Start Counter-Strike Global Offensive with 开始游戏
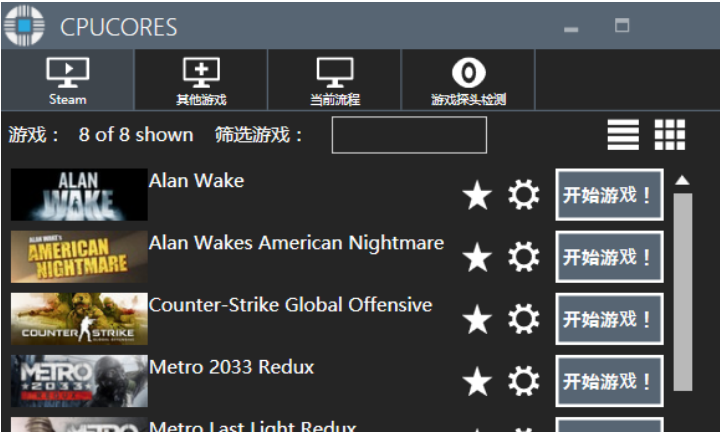This screenshot has height=432, width=720. (609, 319)
